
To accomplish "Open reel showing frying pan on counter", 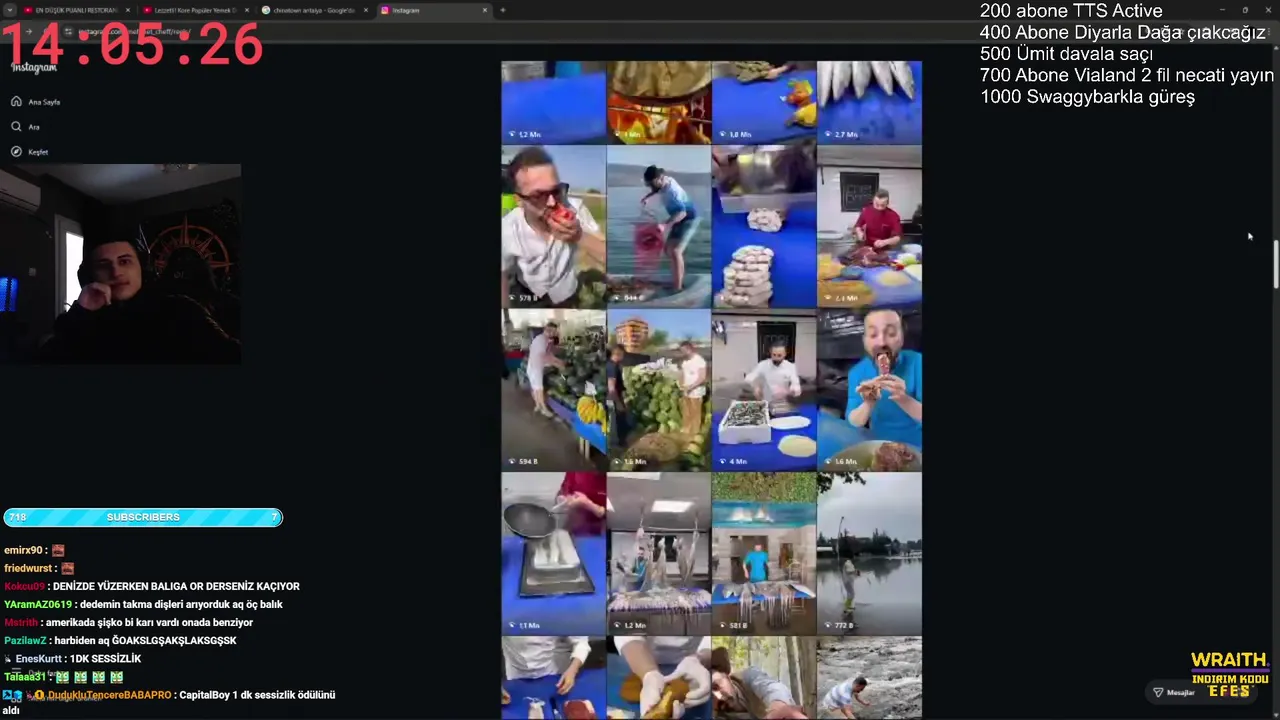I will (553, 553).
